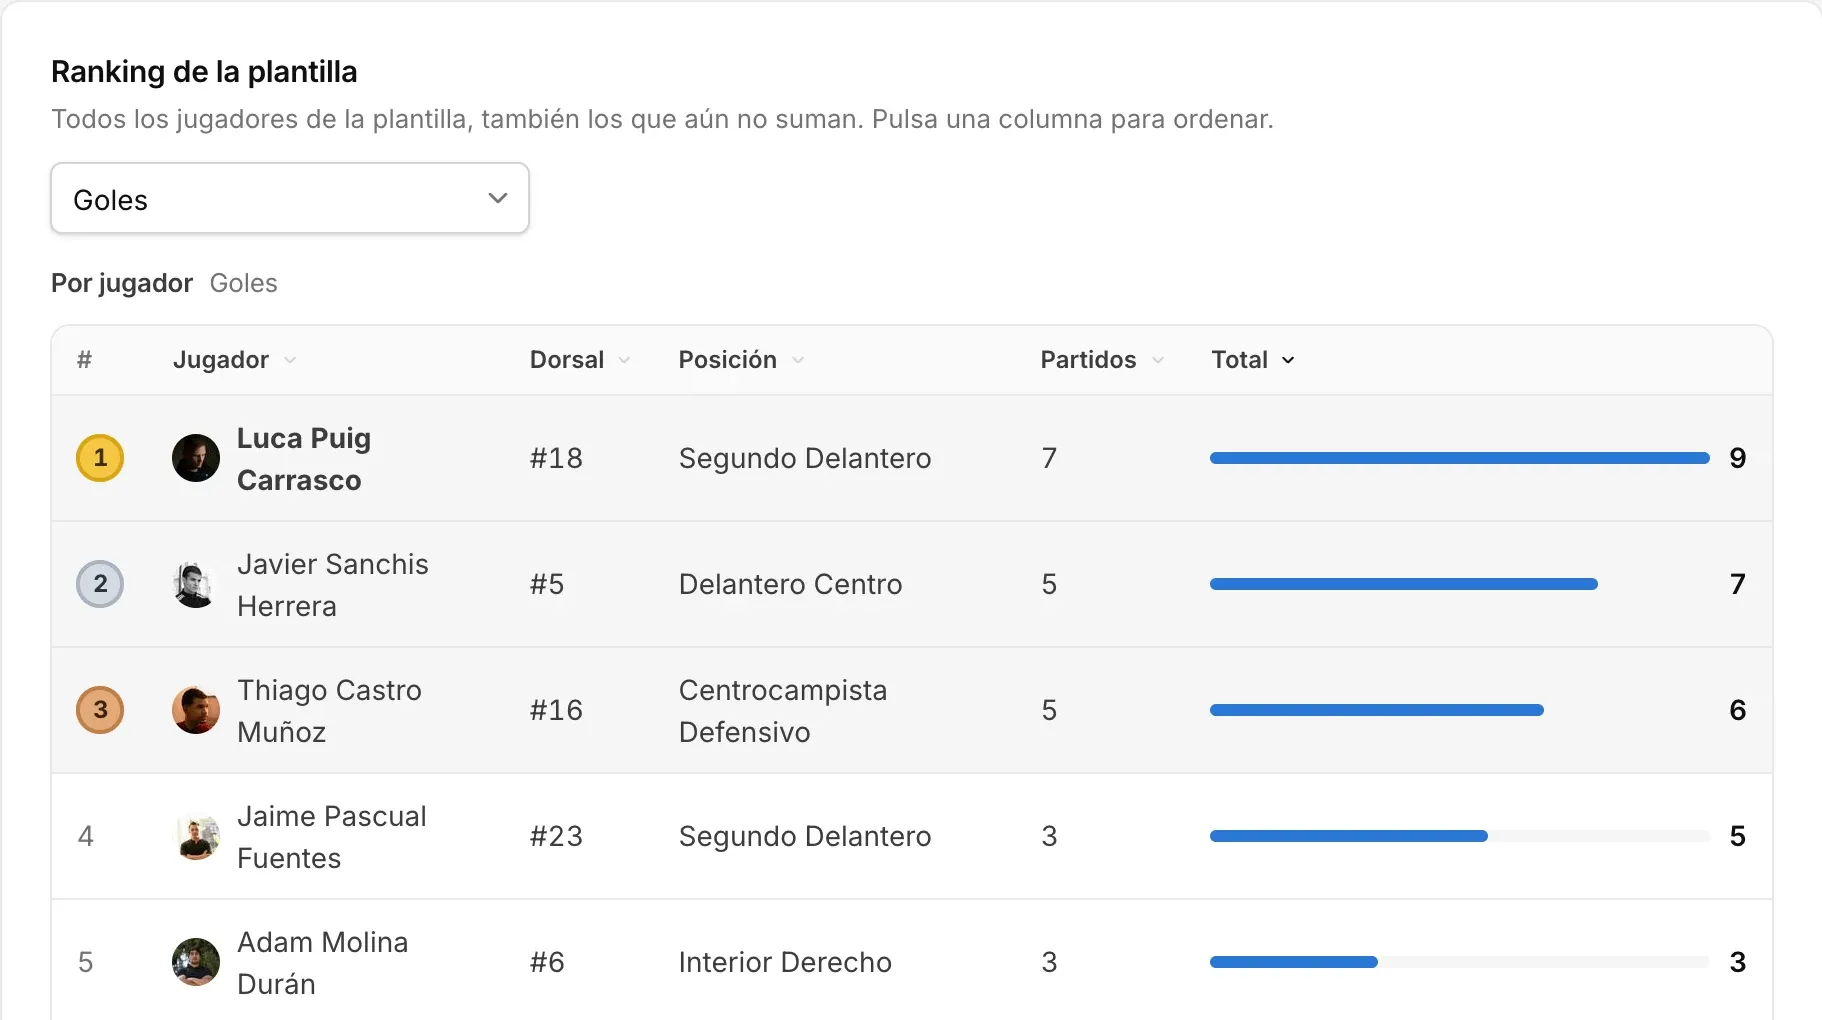The height and width of the screenshot is (1020, 1822).
Task: Click the bronze rank 3 medal badge
Action: 100,710
